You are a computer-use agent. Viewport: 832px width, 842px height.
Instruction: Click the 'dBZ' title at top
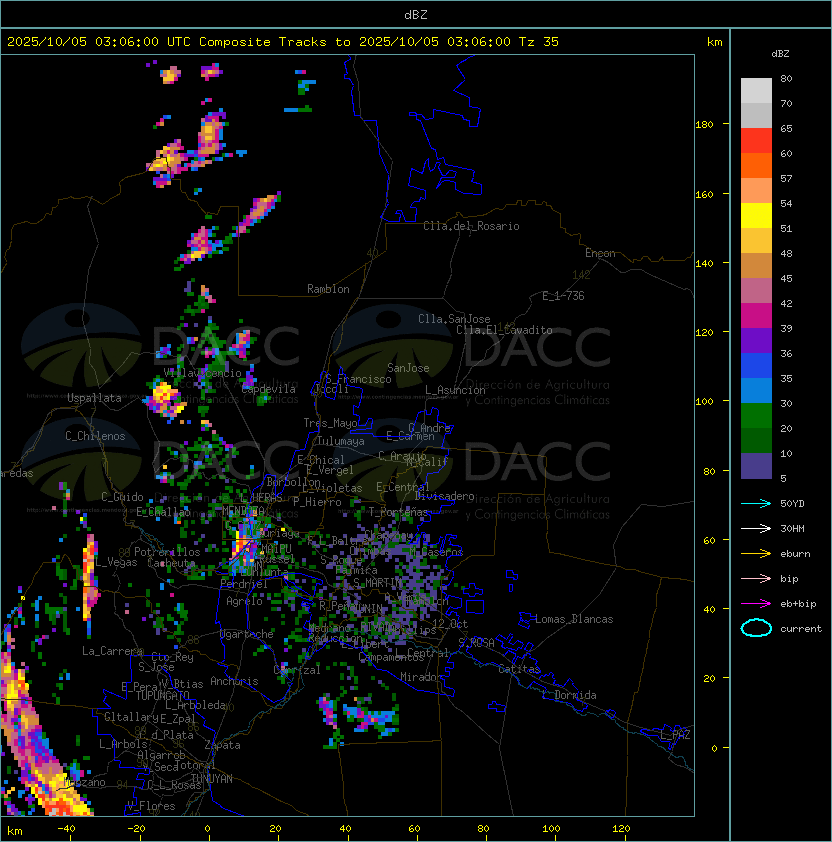[x=416, y=14]
